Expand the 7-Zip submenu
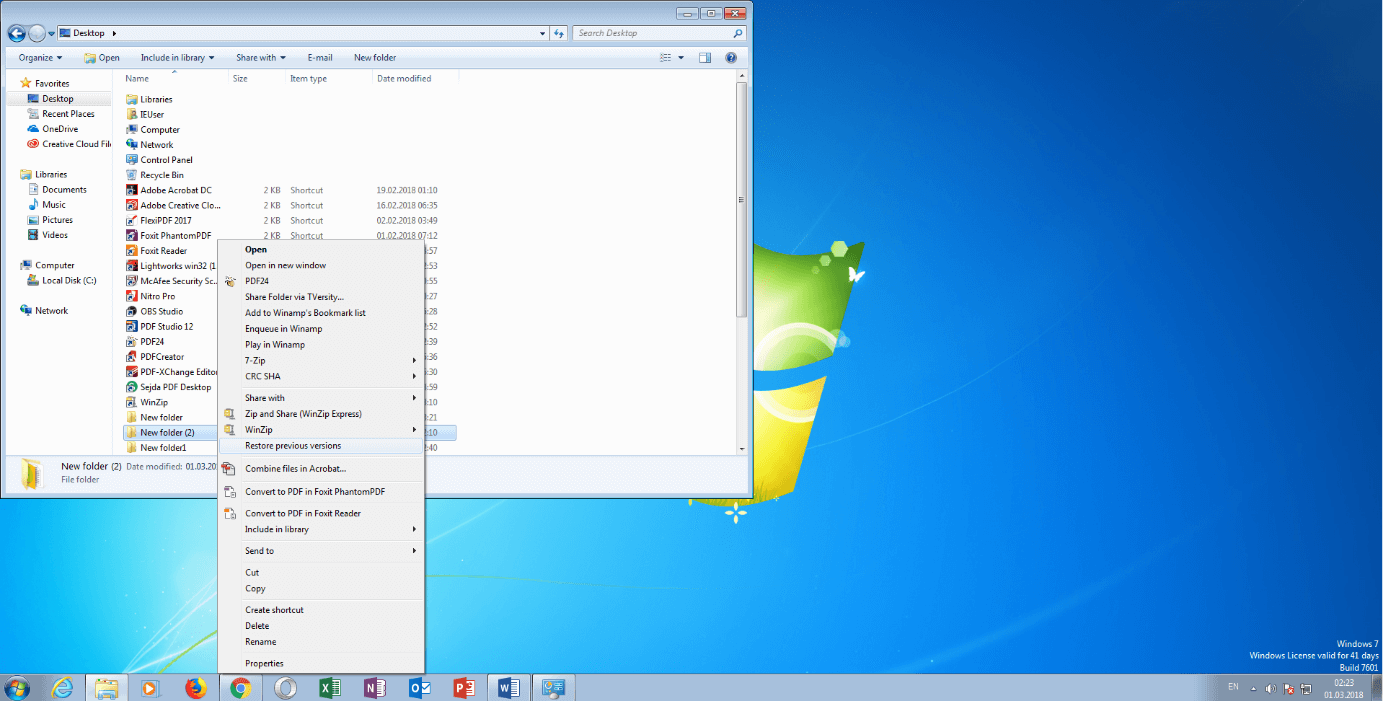 [321, 360]
